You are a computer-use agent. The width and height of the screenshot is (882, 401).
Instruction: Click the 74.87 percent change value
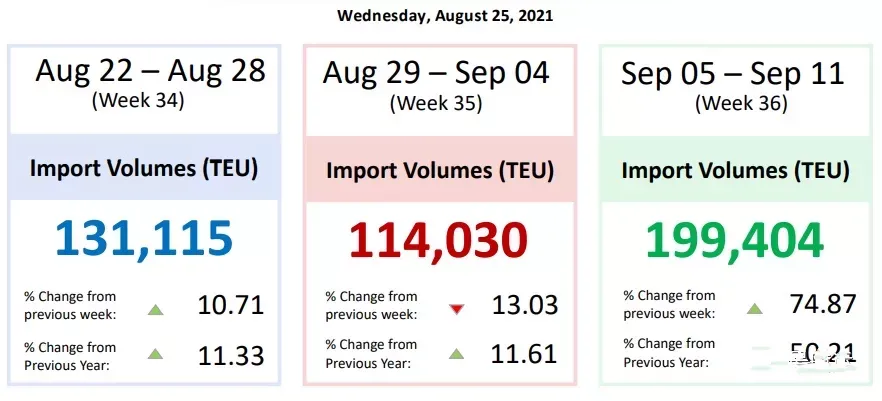pyautogui.click(x=823, y=304)
